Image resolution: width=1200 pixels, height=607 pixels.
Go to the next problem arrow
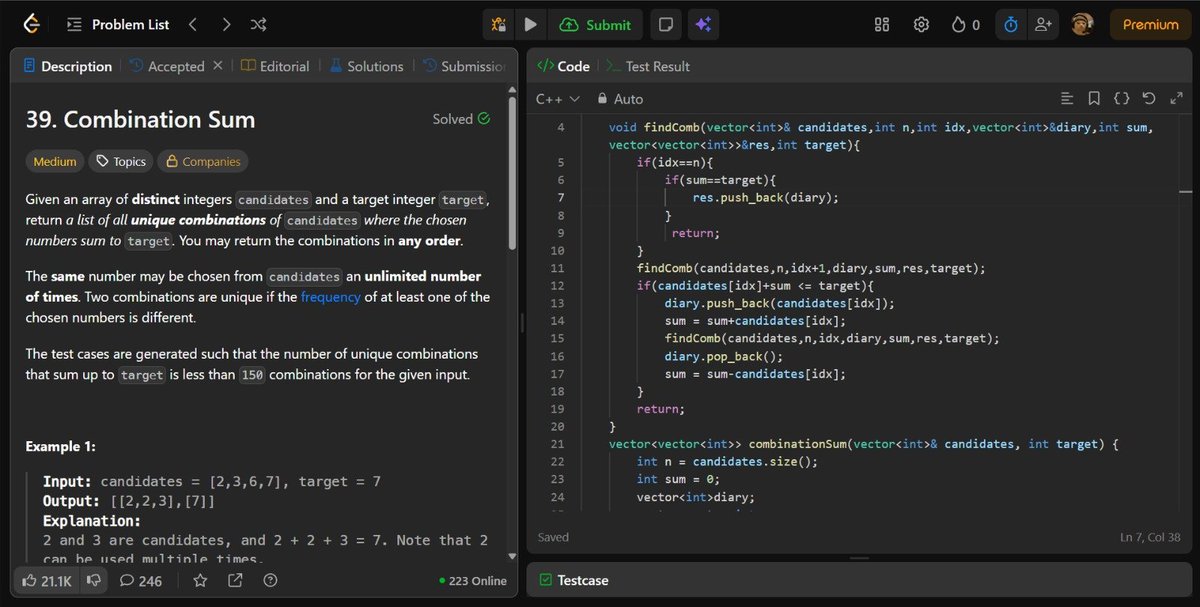(226, 24)
